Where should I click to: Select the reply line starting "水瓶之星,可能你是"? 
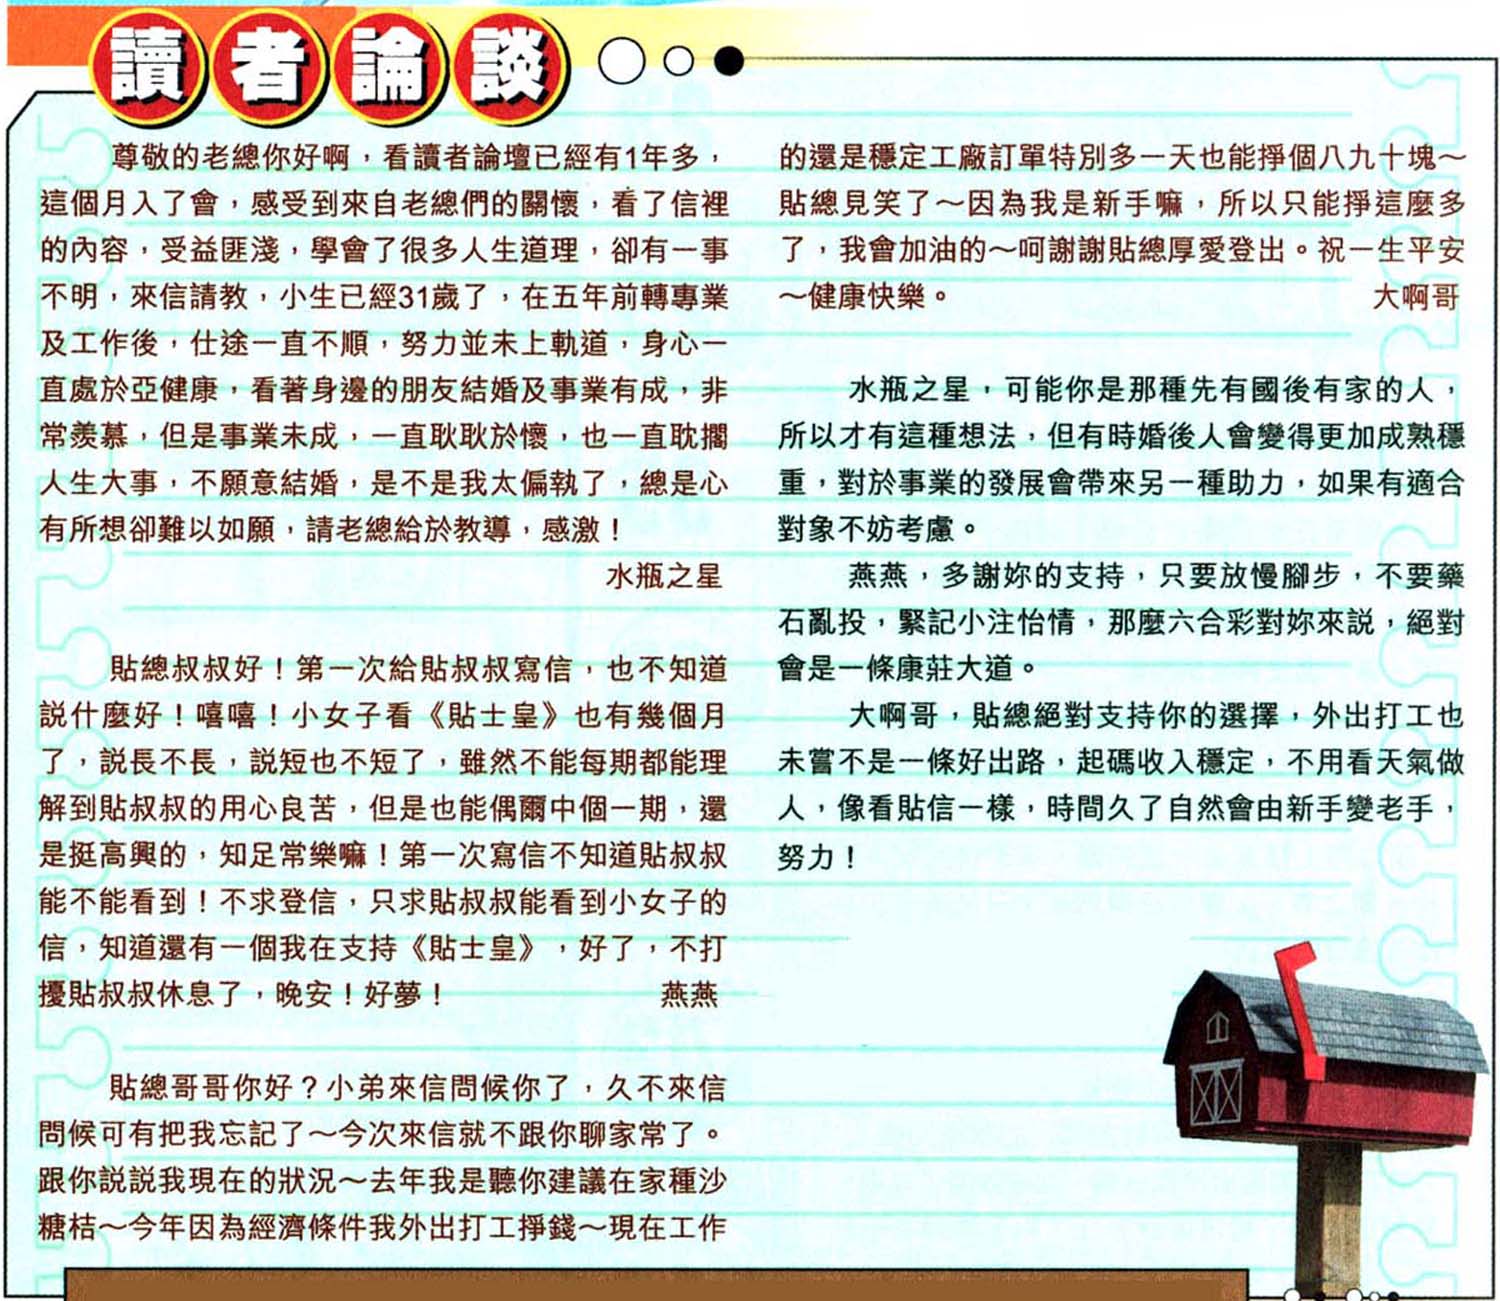tap(1155, 390)
